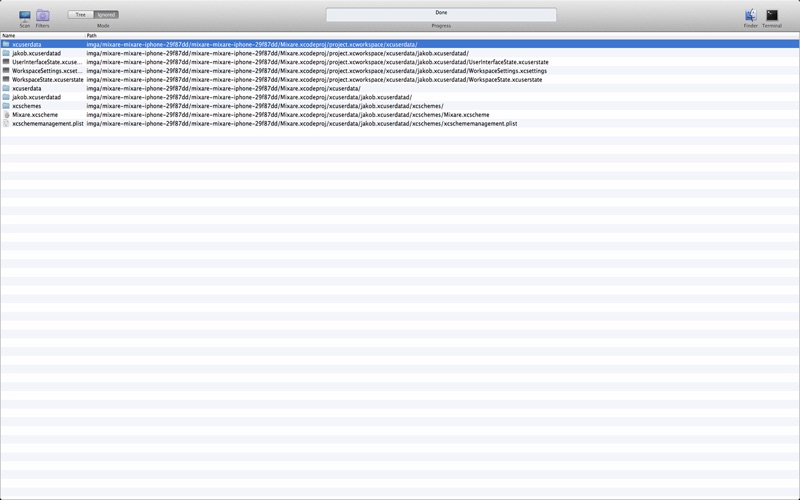The image size is (800, 500).
Task: Select the xcschememanagement.plist name
Action: tap(47, 123)
